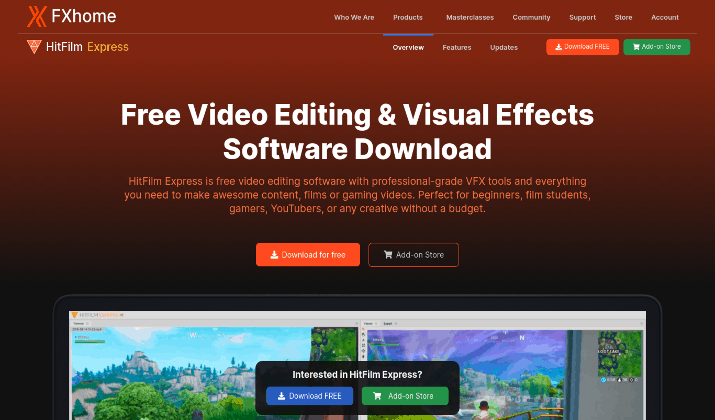715x420 pixels.
Task: Click download icon in Download for free
Action: pyautogui.click(x=274, y=255)
